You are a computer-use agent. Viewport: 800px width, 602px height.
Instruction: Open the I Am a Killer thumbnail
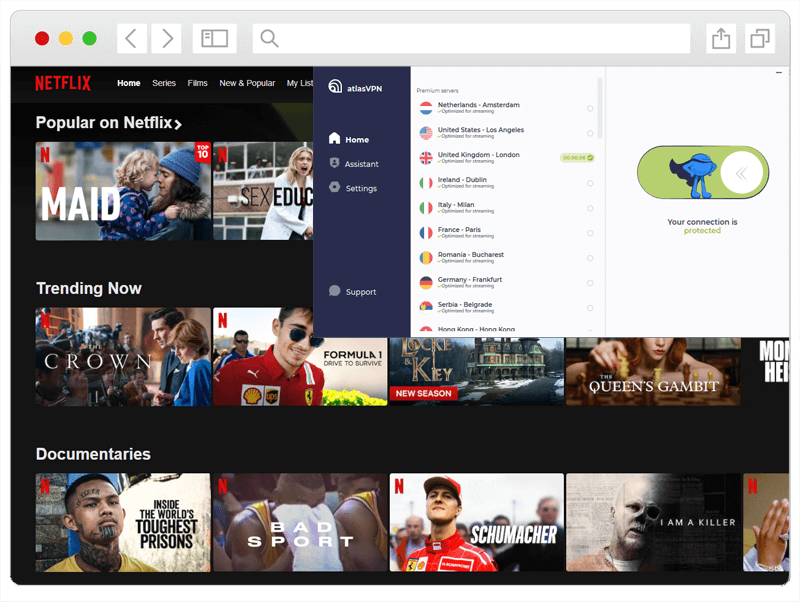653,522
